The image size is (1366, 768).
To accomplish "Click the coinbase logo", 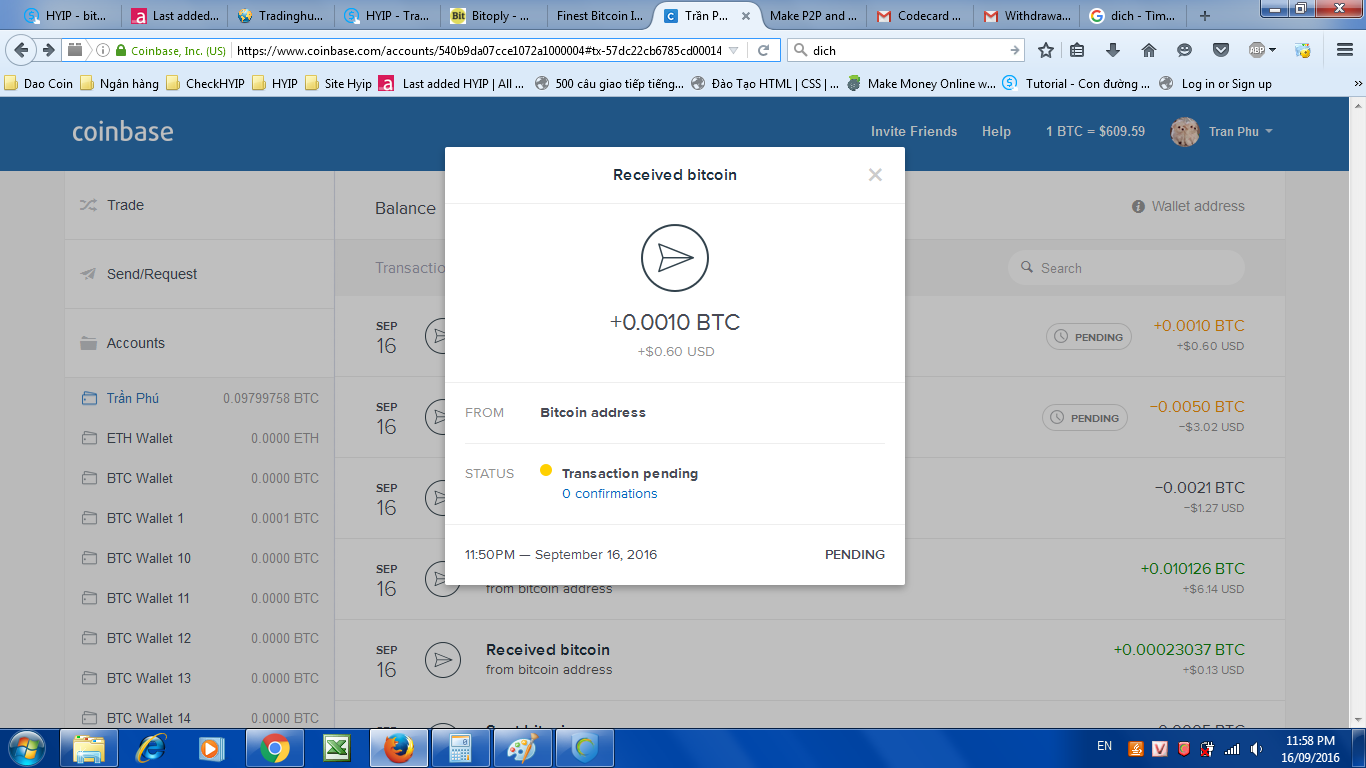I will [x=123, y=131].
